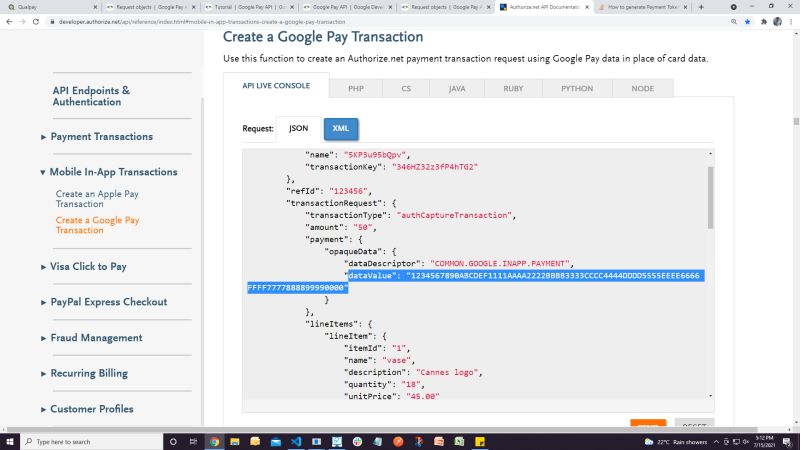The width and height of the screenshot is (800, 450).
Task: Open the Mail app from the taskbar
Action: tap(276, 442)
